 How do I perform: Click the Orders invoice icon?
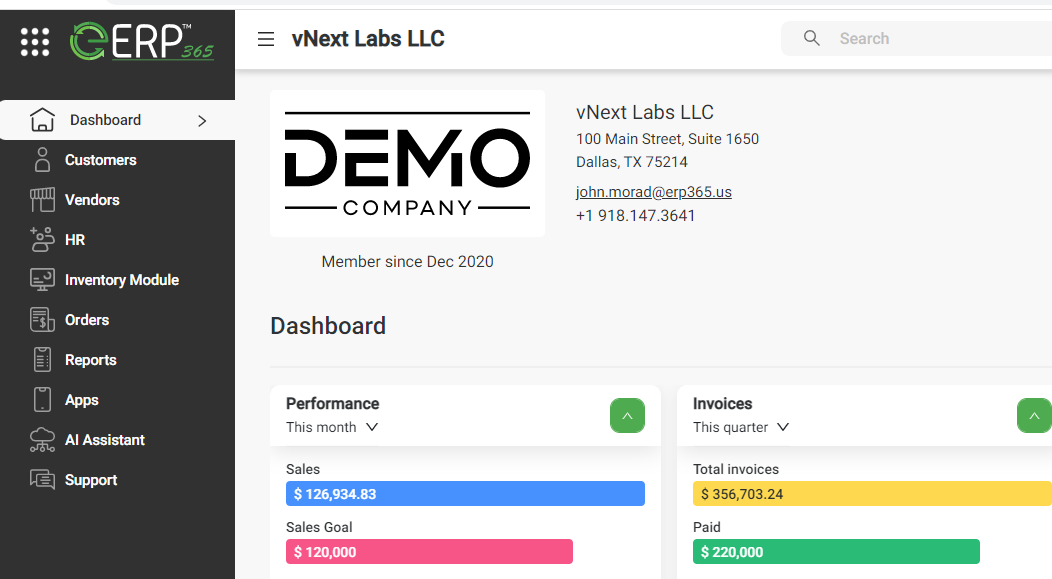click(42, 320)
